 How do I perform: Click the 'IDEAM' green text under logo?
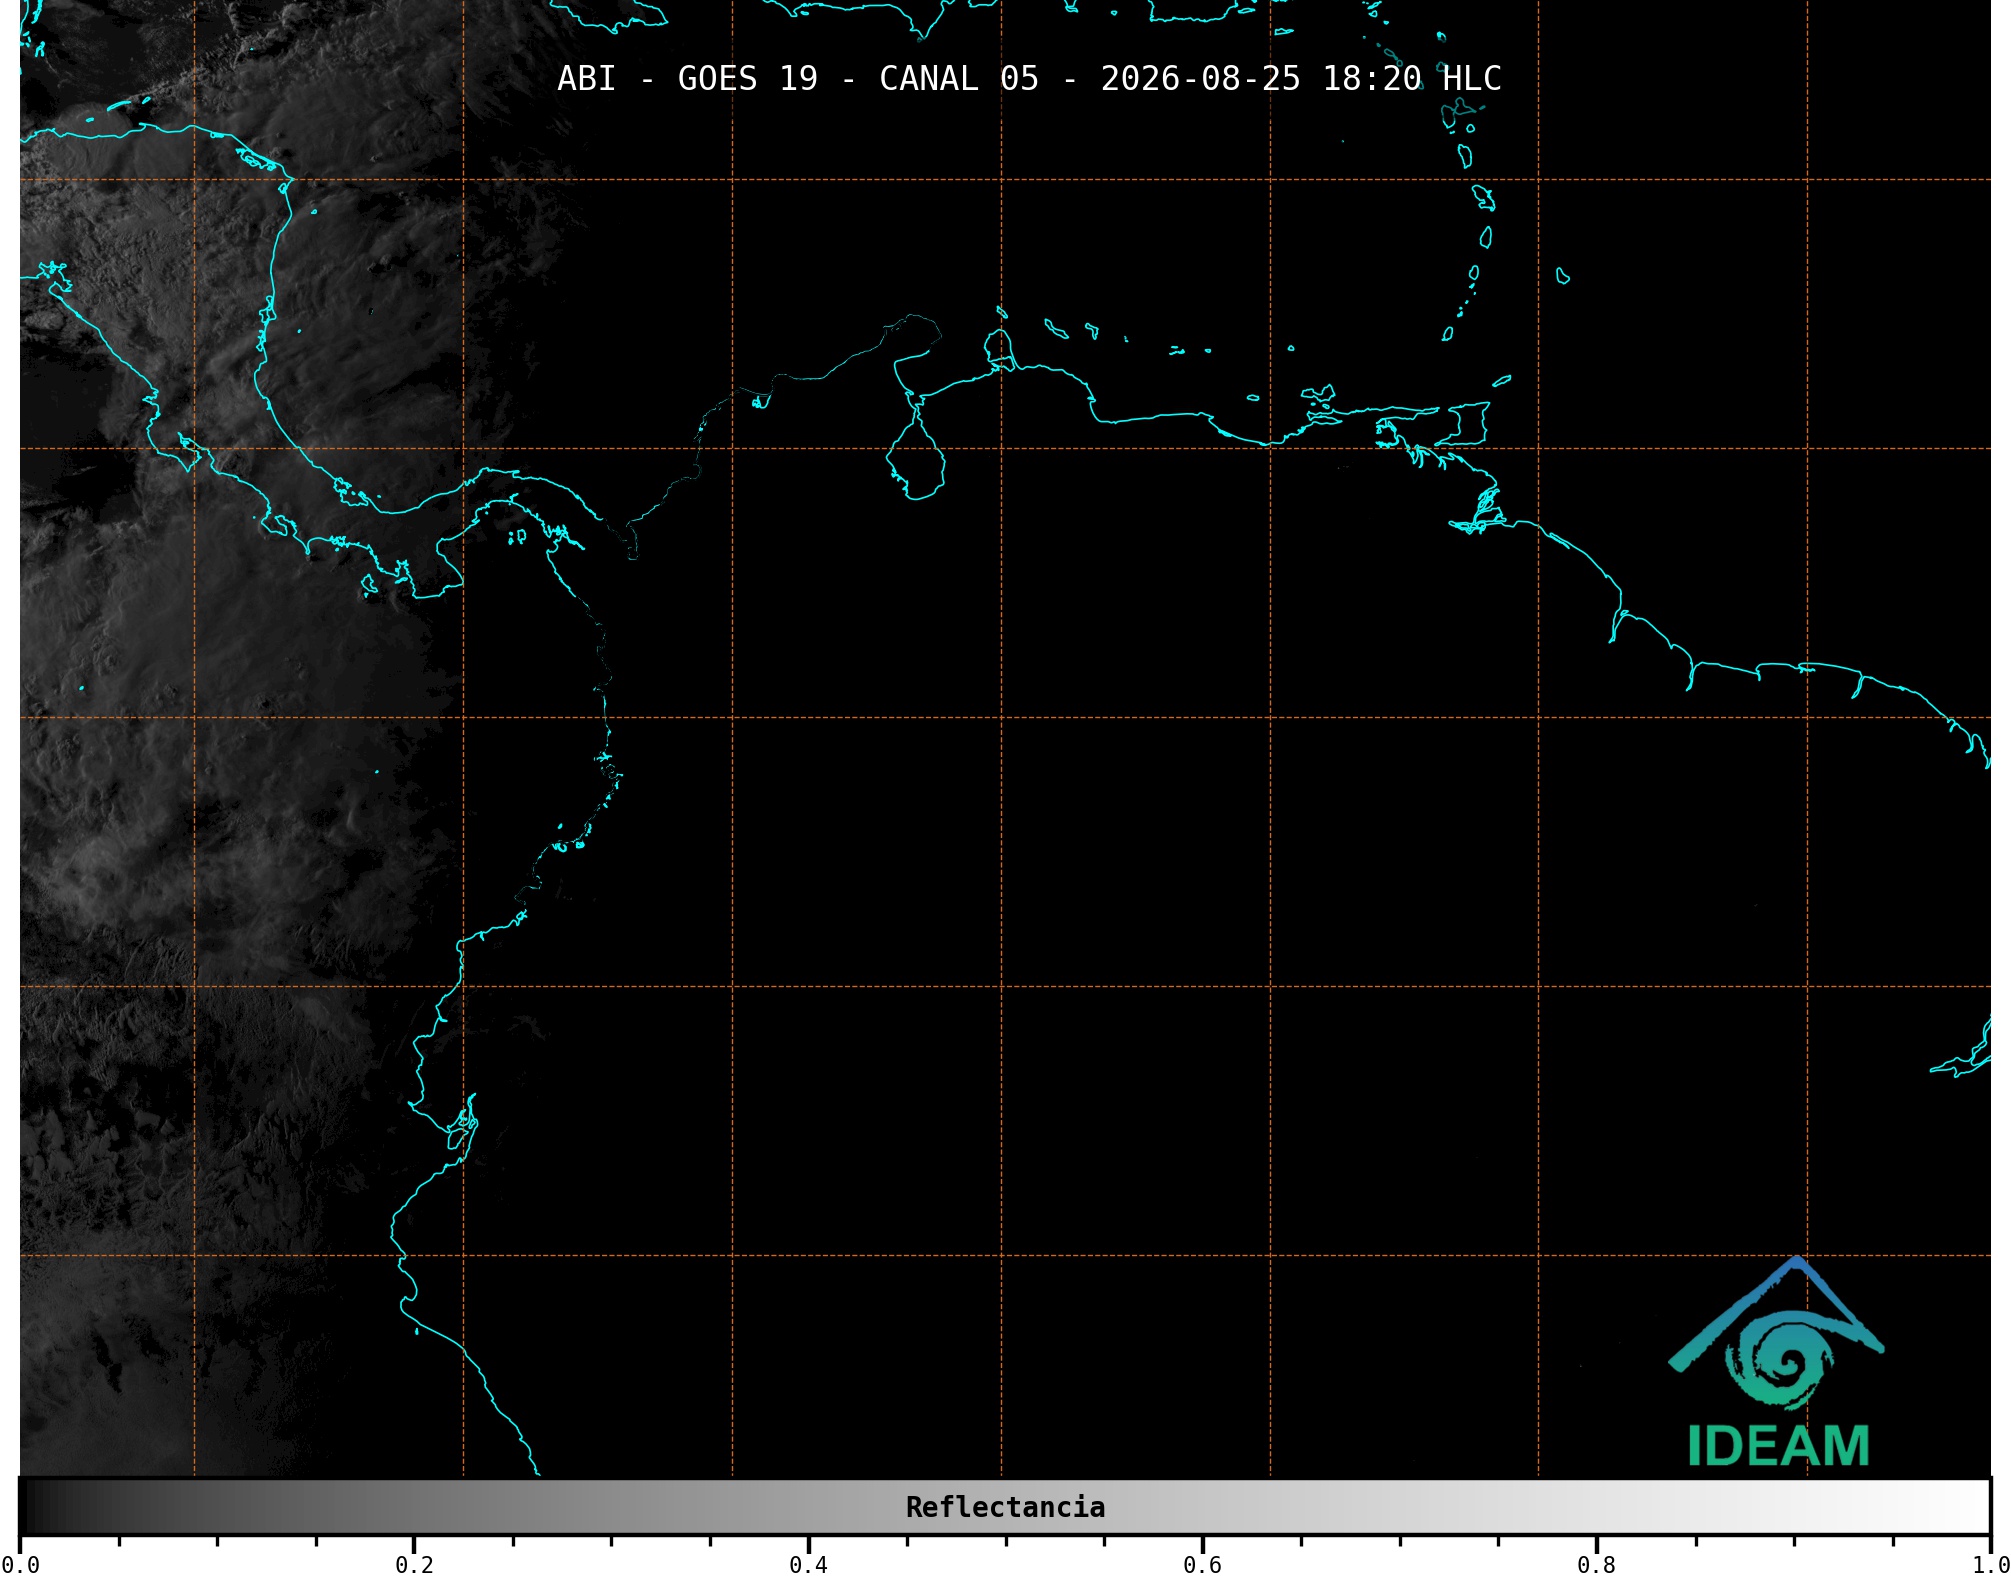[x=1778, y=1446]
